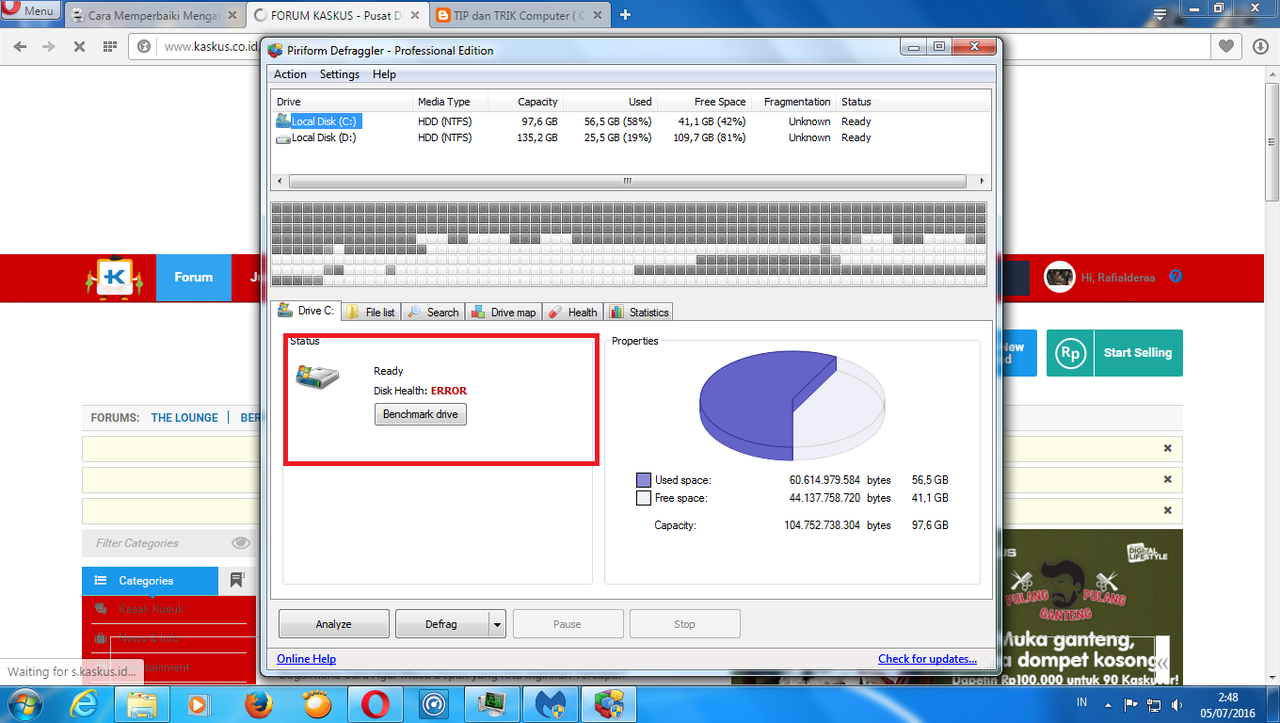
Task: Click the Local Disk (D:) drive icon
Action: pos(283,138)
